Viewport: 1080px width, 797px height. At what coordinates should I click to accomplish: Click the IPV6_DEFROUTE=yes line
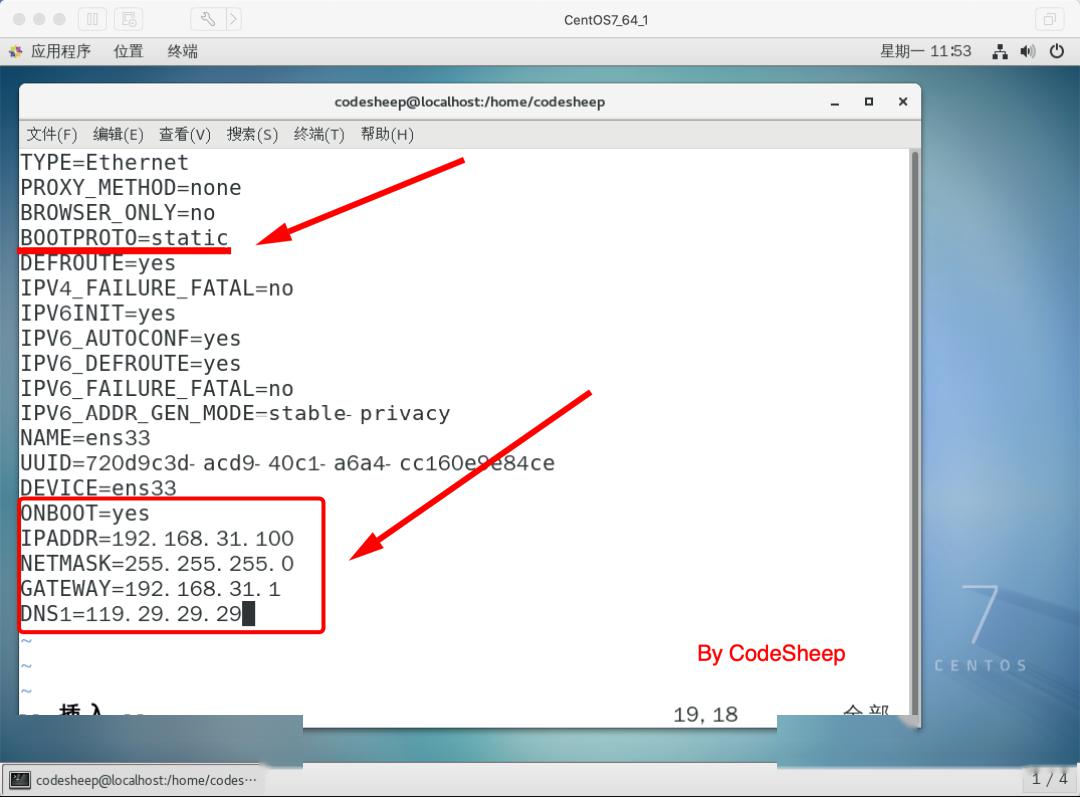point(131,363)
